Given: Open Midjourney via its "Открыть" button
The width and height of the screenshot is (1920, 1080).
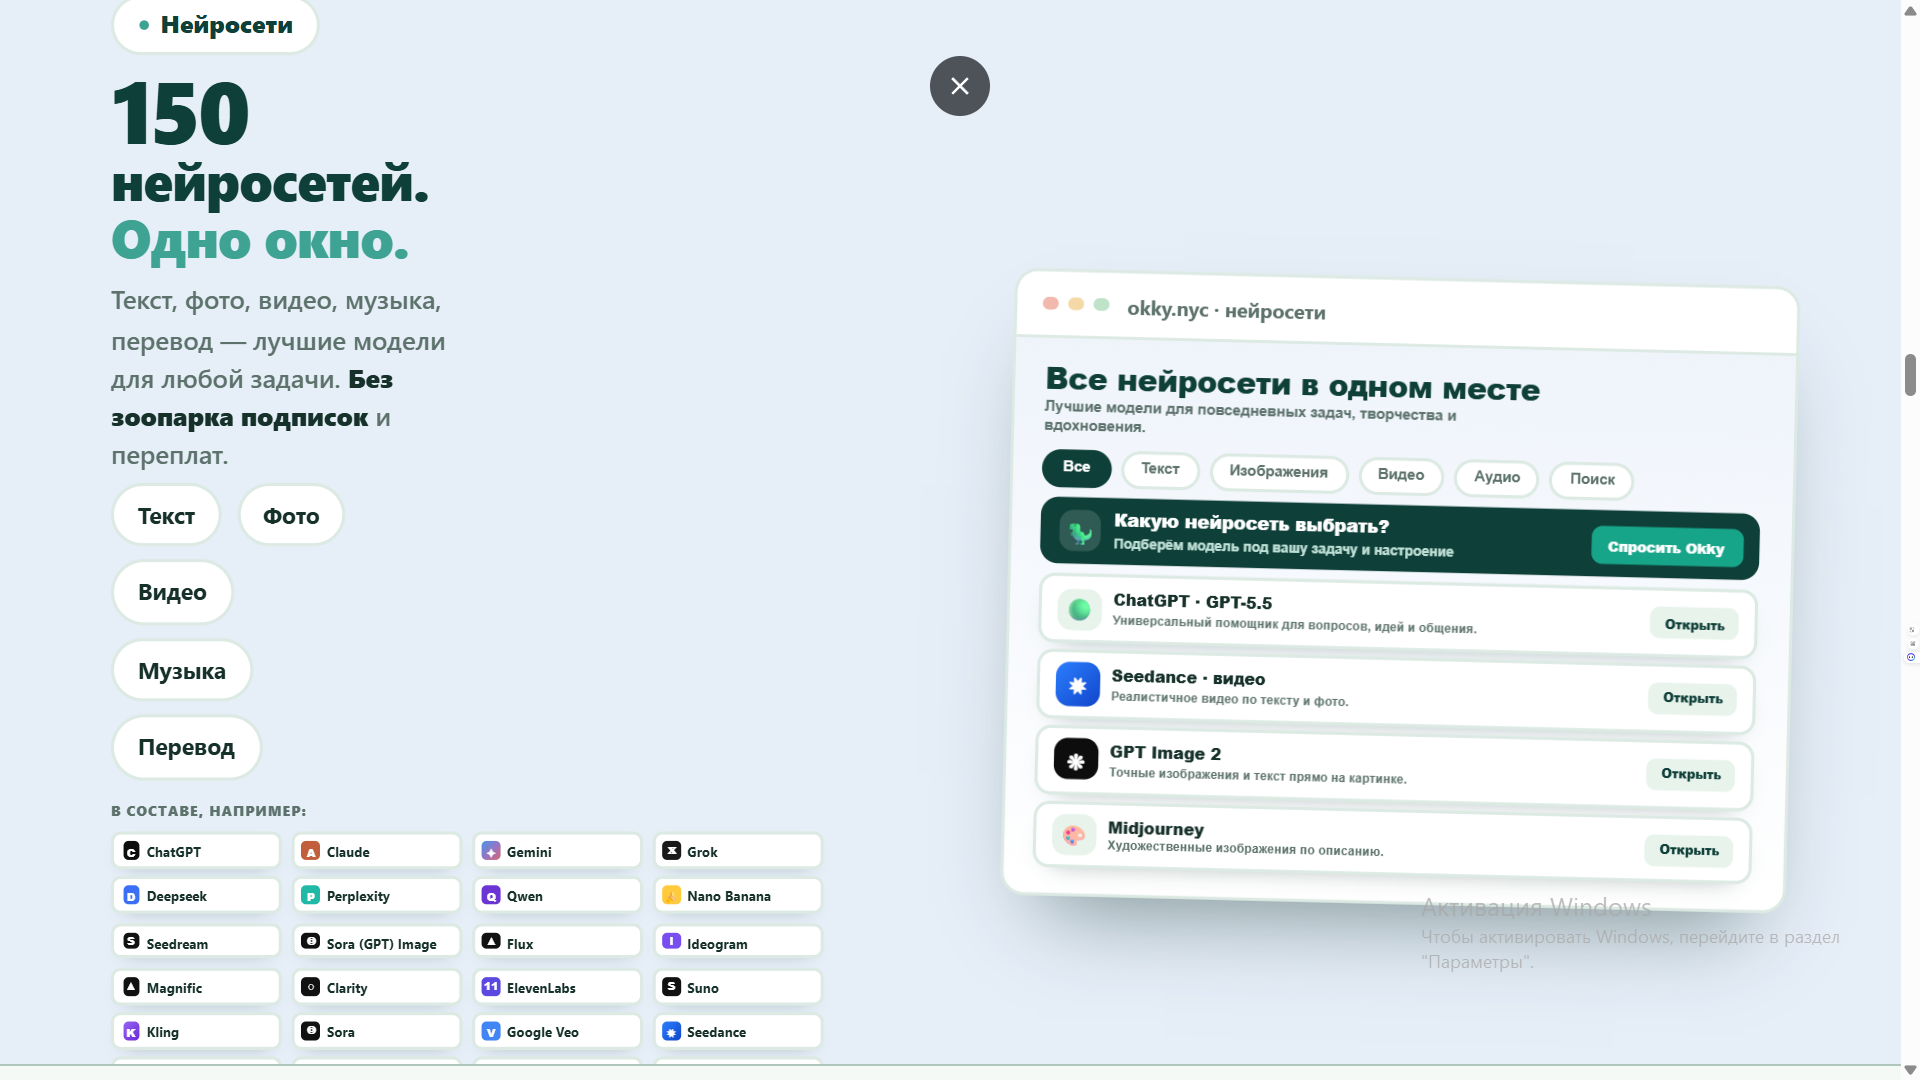Looking at the screenshot, I should pyautogui.click(x=1688, y=850).
